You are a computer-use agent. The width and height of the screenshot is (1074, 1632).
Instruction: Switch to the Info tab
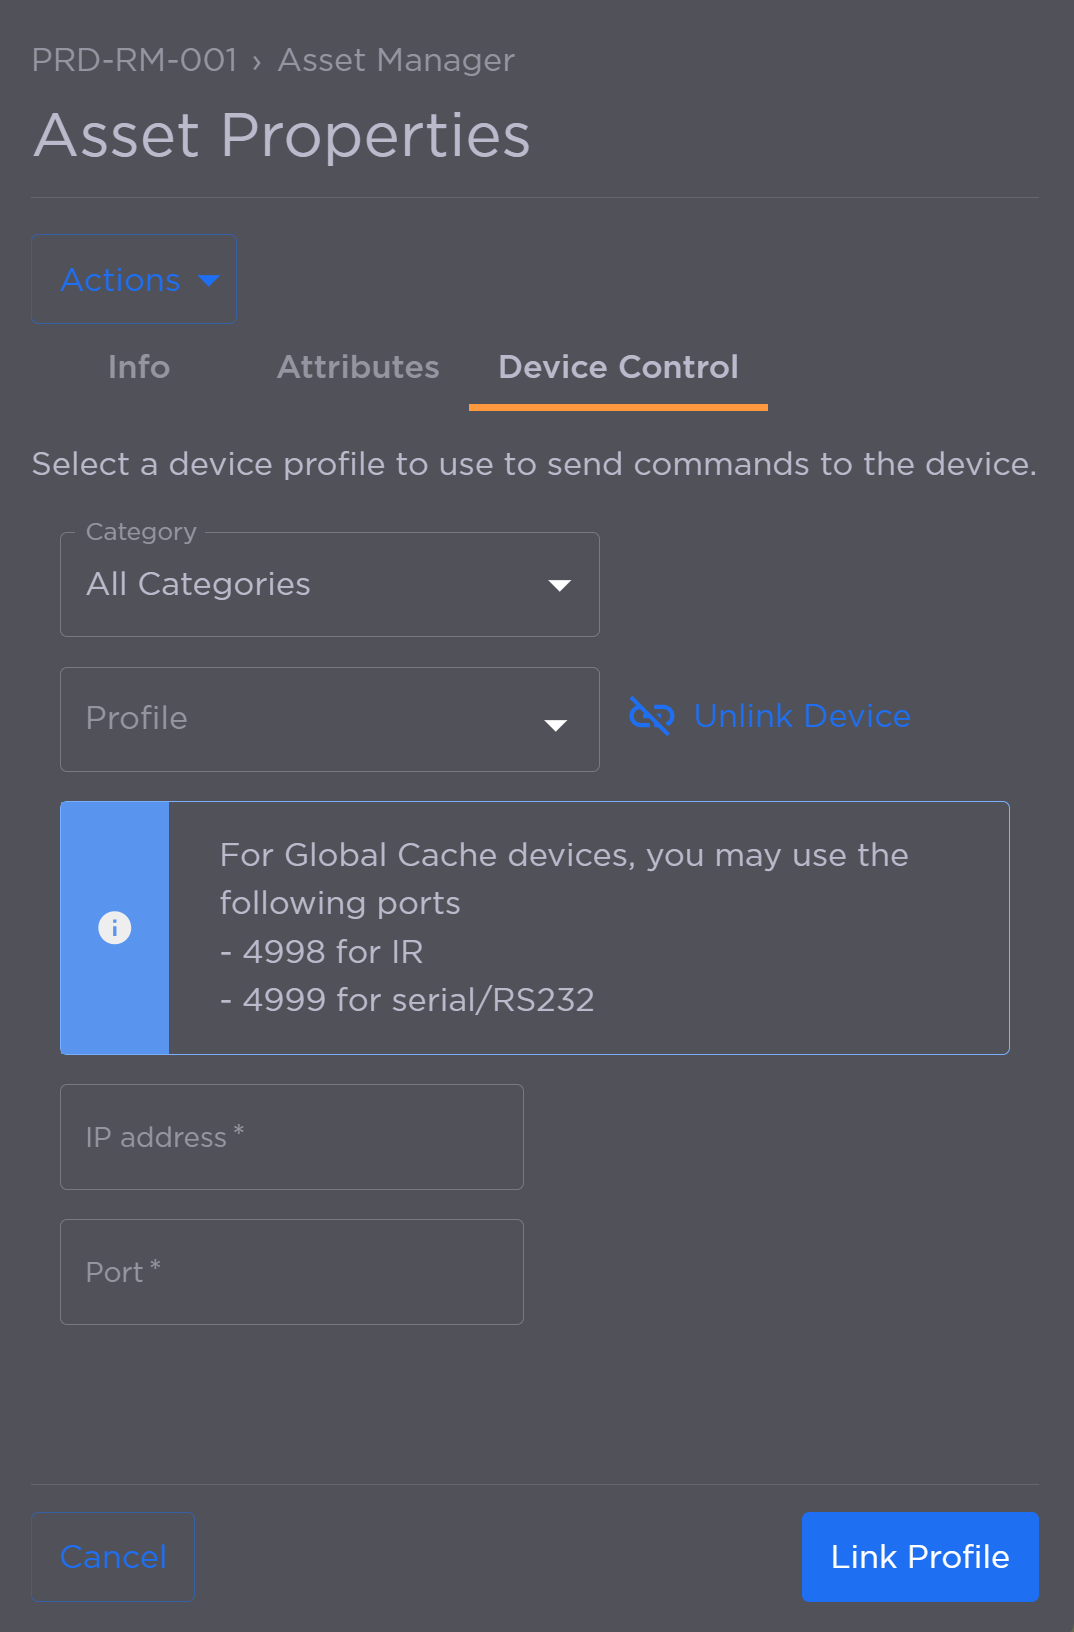coord(138,367)
